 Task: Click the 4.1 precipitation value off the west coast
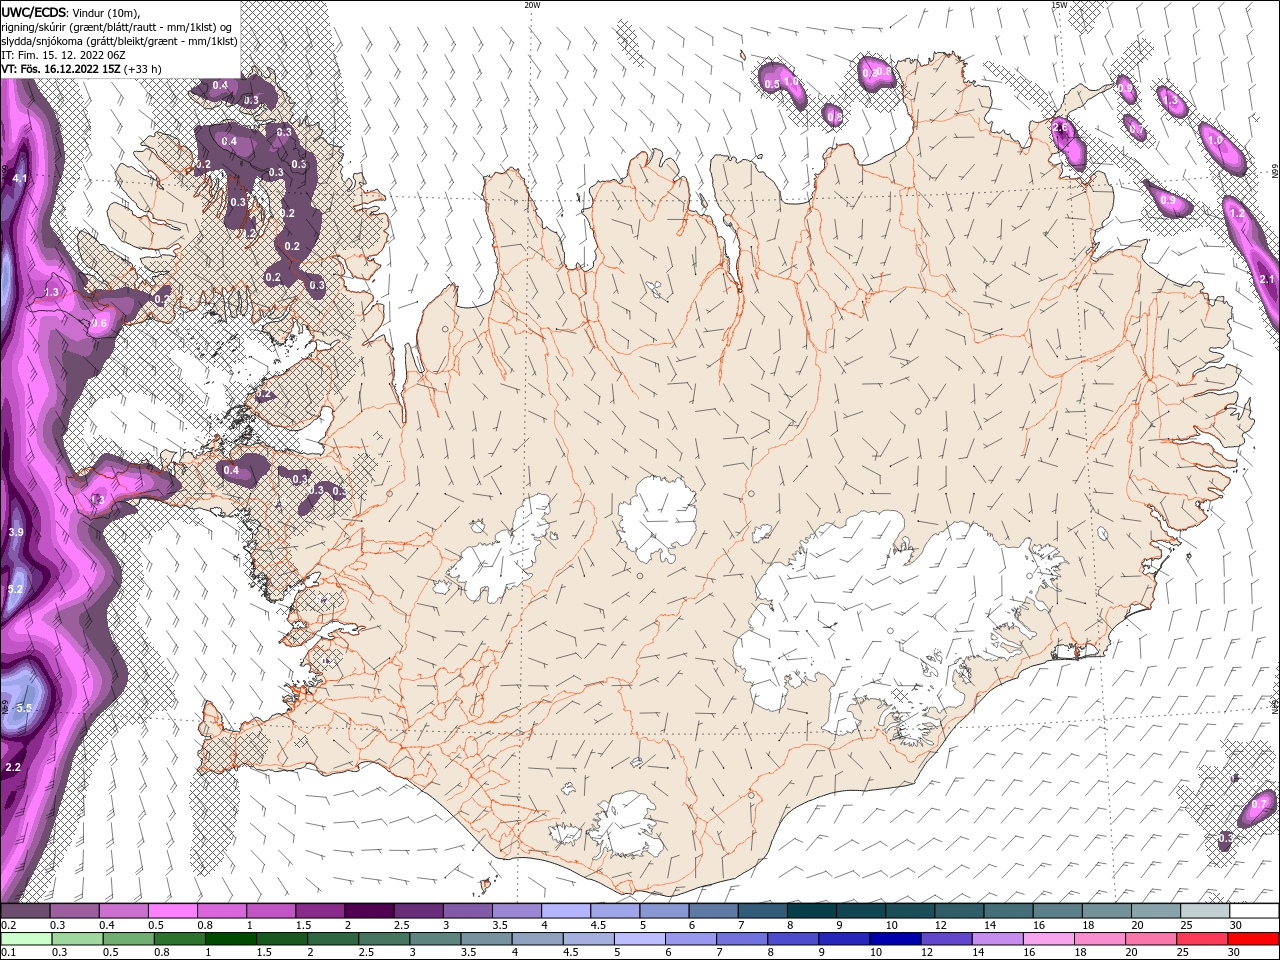click(19, 178)
